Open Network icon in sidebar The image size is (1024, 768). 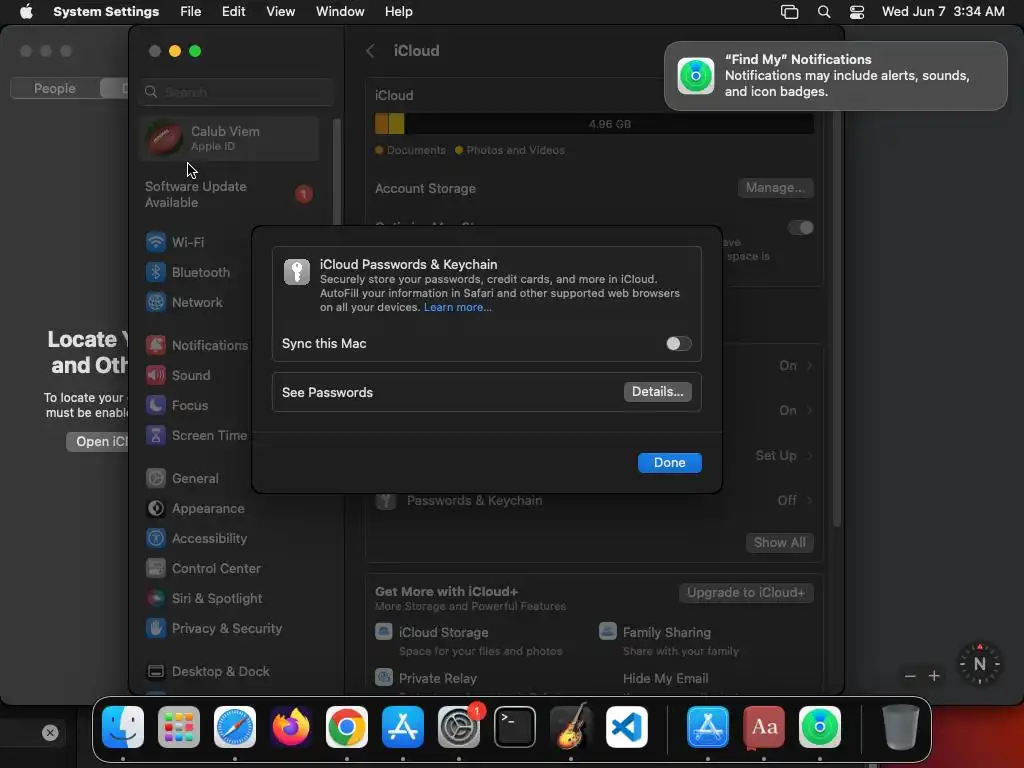[x=155, y=302]
